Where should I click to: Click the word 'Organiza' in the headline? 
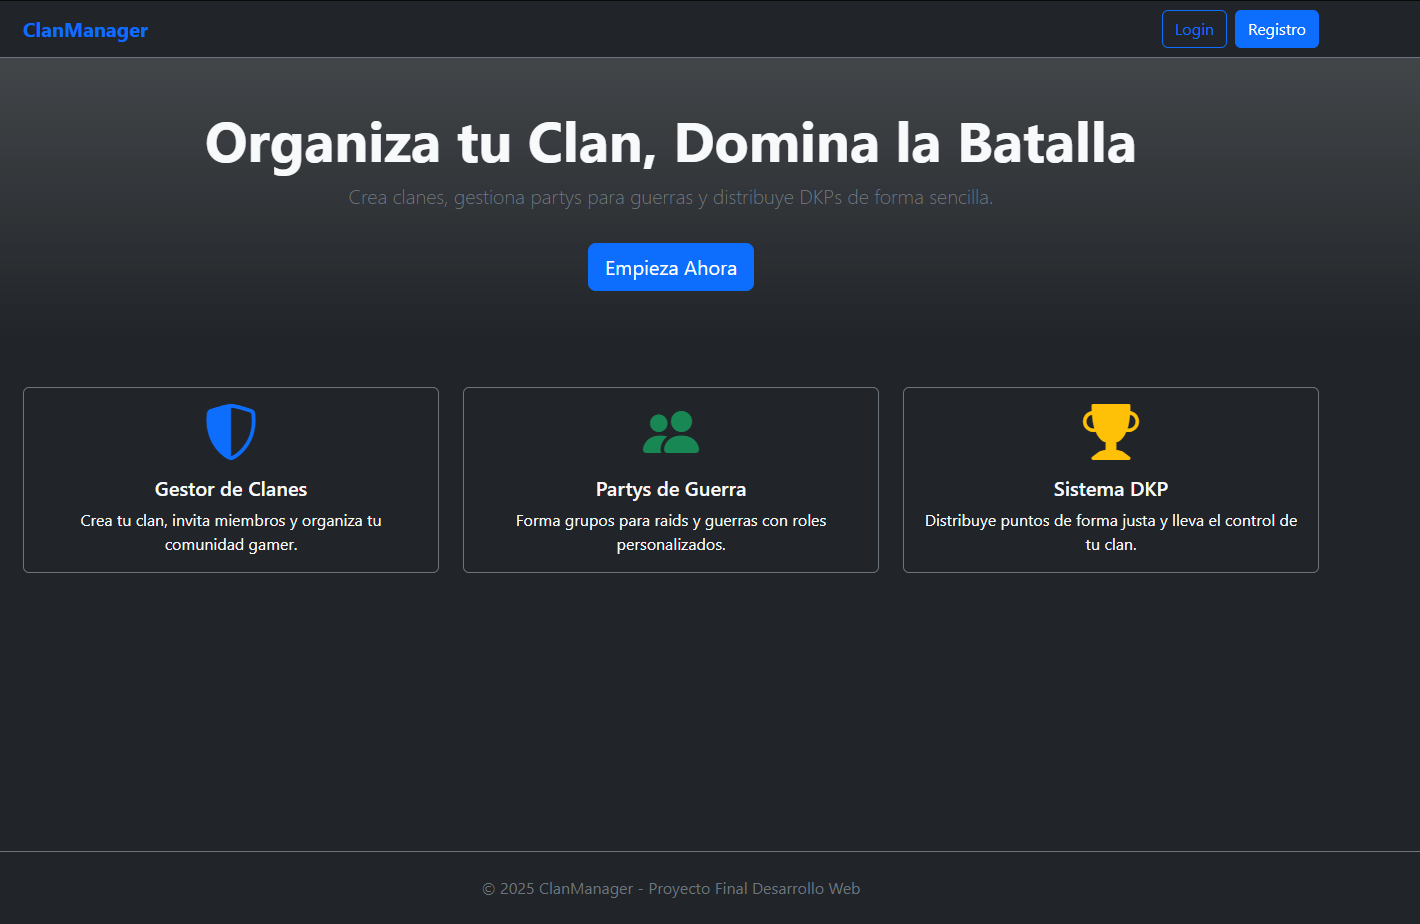pos(322,143)
